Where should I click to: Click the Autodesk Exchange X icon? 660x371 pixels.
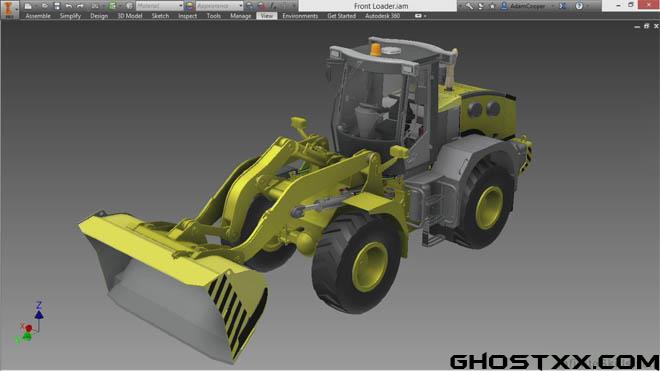coord(563,6)
